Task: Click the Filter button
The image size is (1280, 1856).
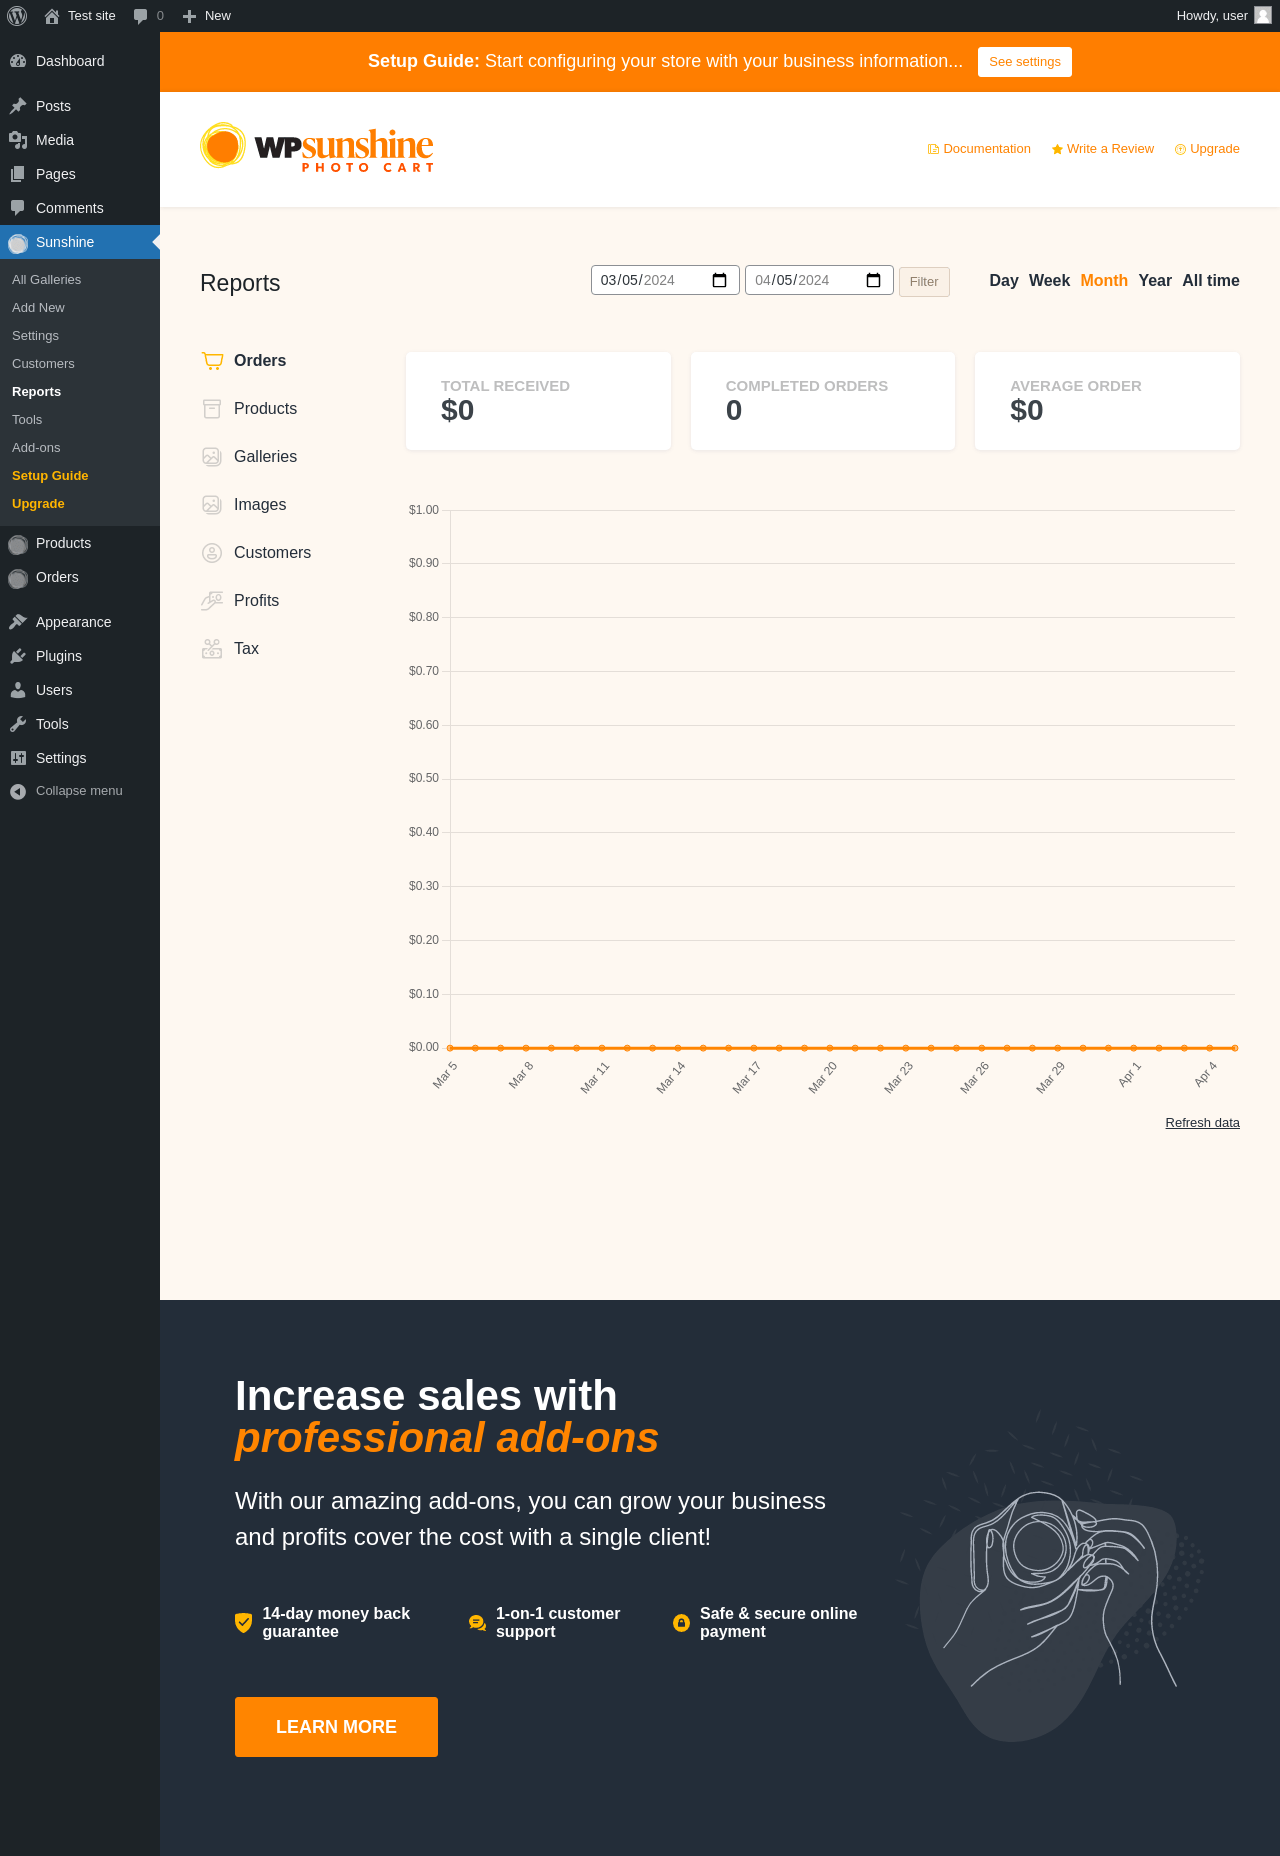Action: [x=924, y=282]
